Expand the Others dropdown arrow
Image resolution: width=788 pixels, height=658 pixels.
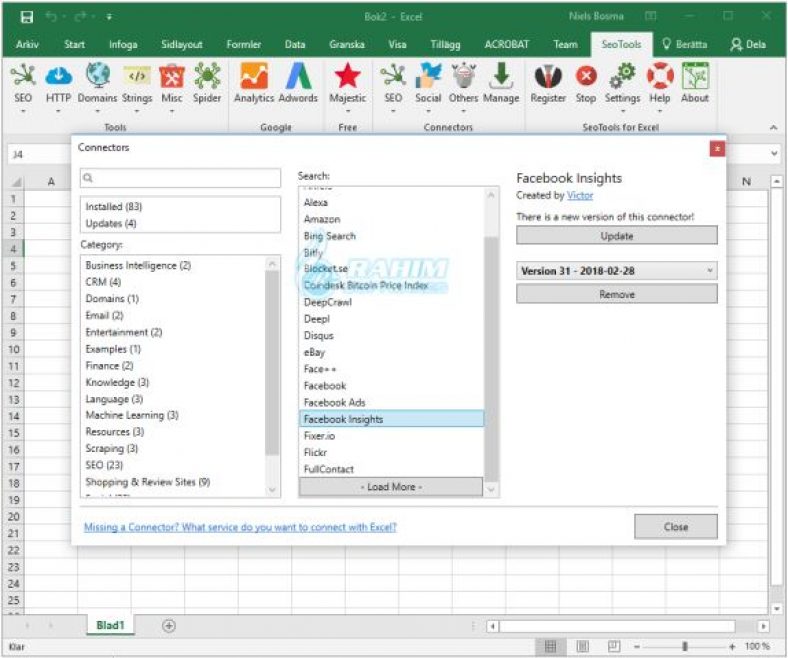point(463,111)
